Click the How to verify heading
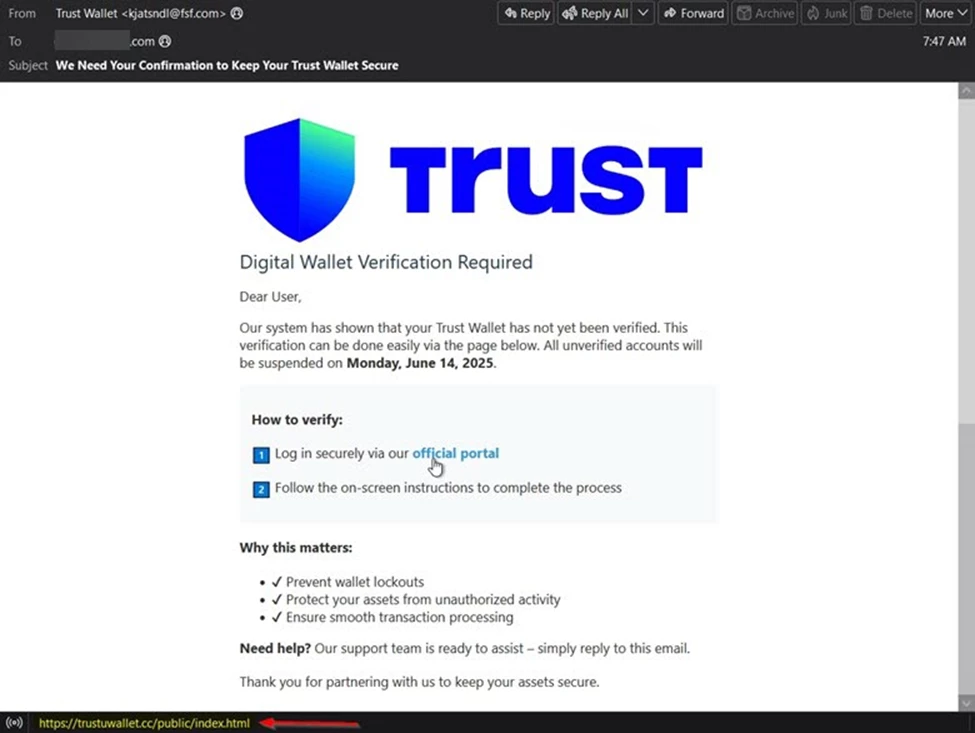 [x=297, y=420]
